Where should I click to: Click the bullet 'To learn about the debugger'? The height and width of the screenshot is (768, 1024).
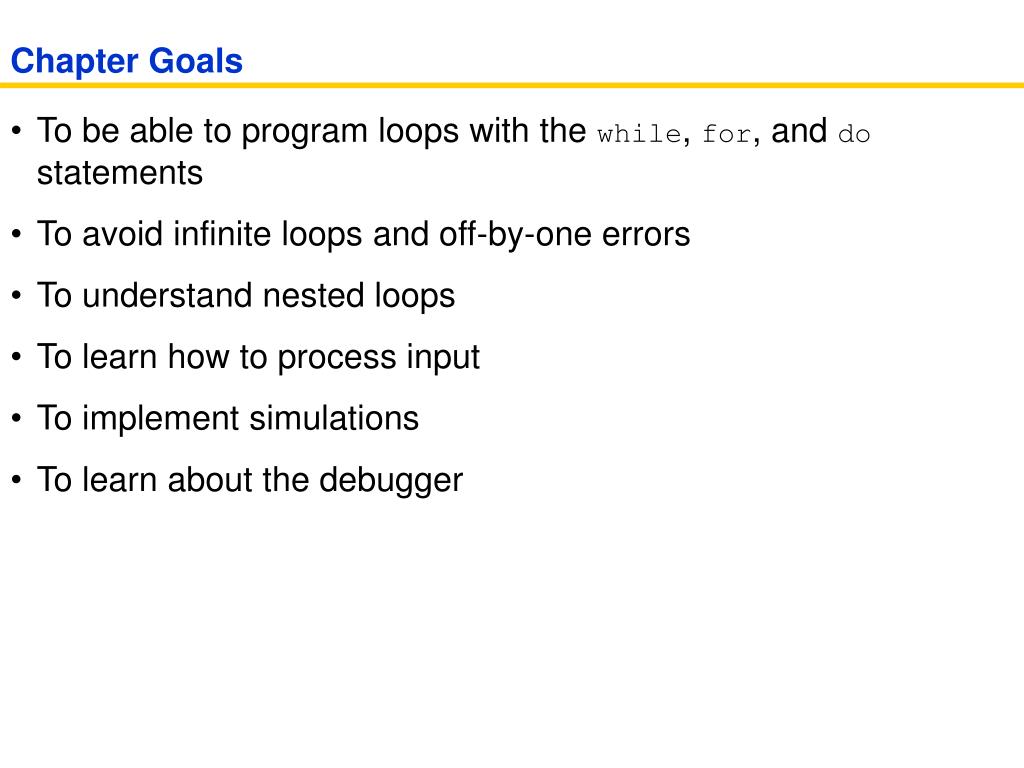[249, 479]
